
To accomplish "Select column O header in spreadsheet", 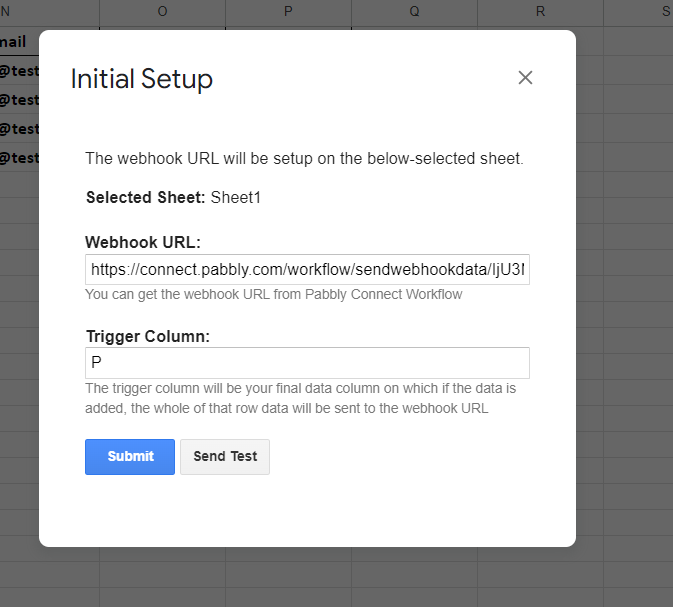I will 162,12.
